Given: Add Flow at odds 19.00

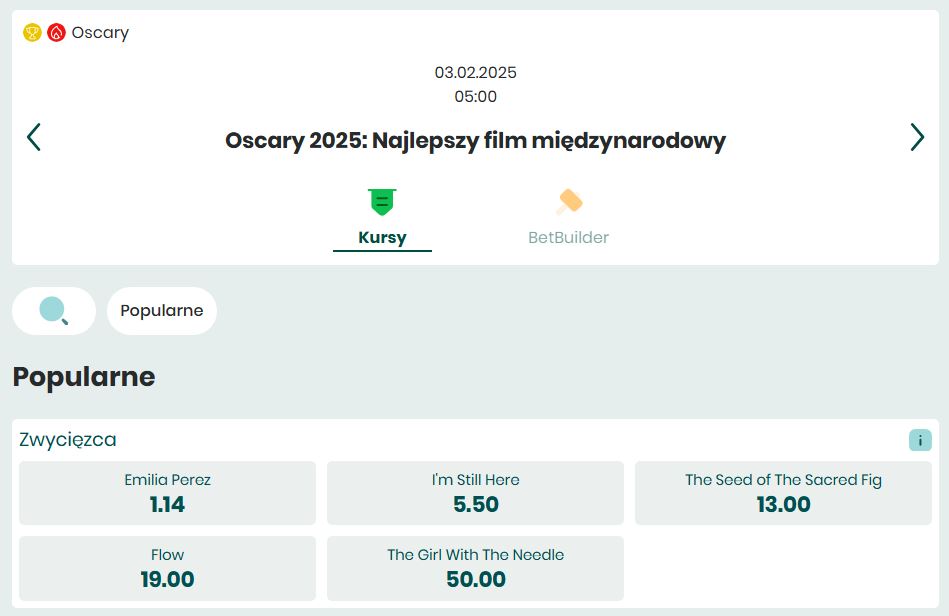Looking at the screenshot, I should (x=167, y=568).
